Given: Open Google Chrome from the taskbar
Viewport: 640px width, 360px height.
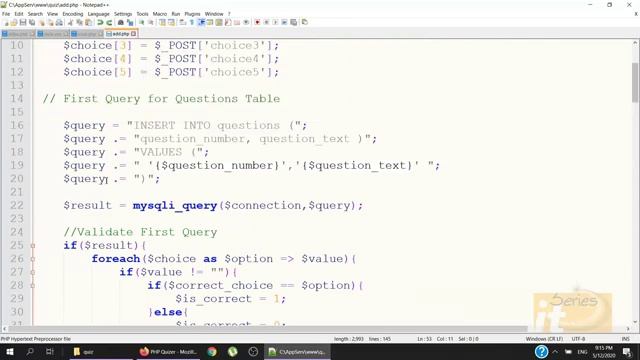Looking at the screenshot, I should pos(212,351).
